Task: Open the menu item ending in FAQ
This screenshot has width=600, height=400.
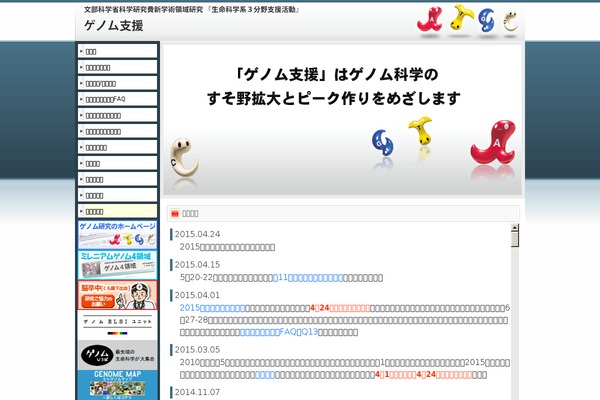Action: pyautogui.click(x=117, y=99)
